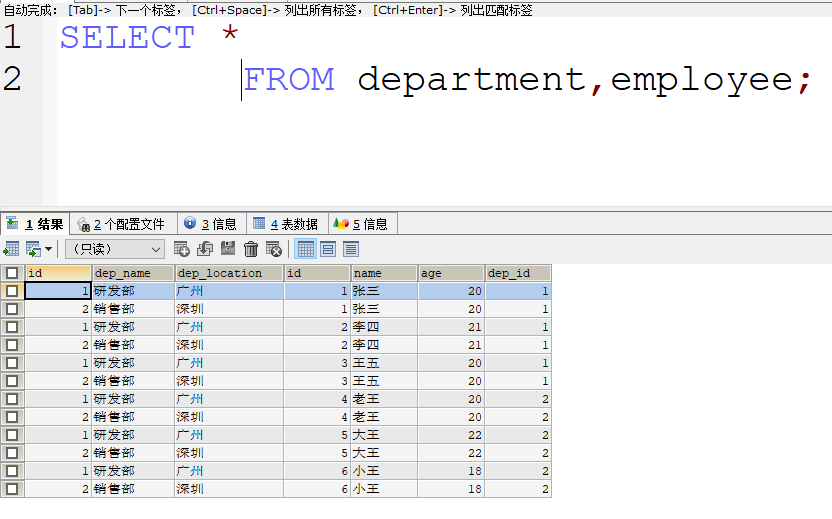Check the row 研发部 with 大王
The height and width of the screenshot is (519, 832).
(x=12, y=435)
